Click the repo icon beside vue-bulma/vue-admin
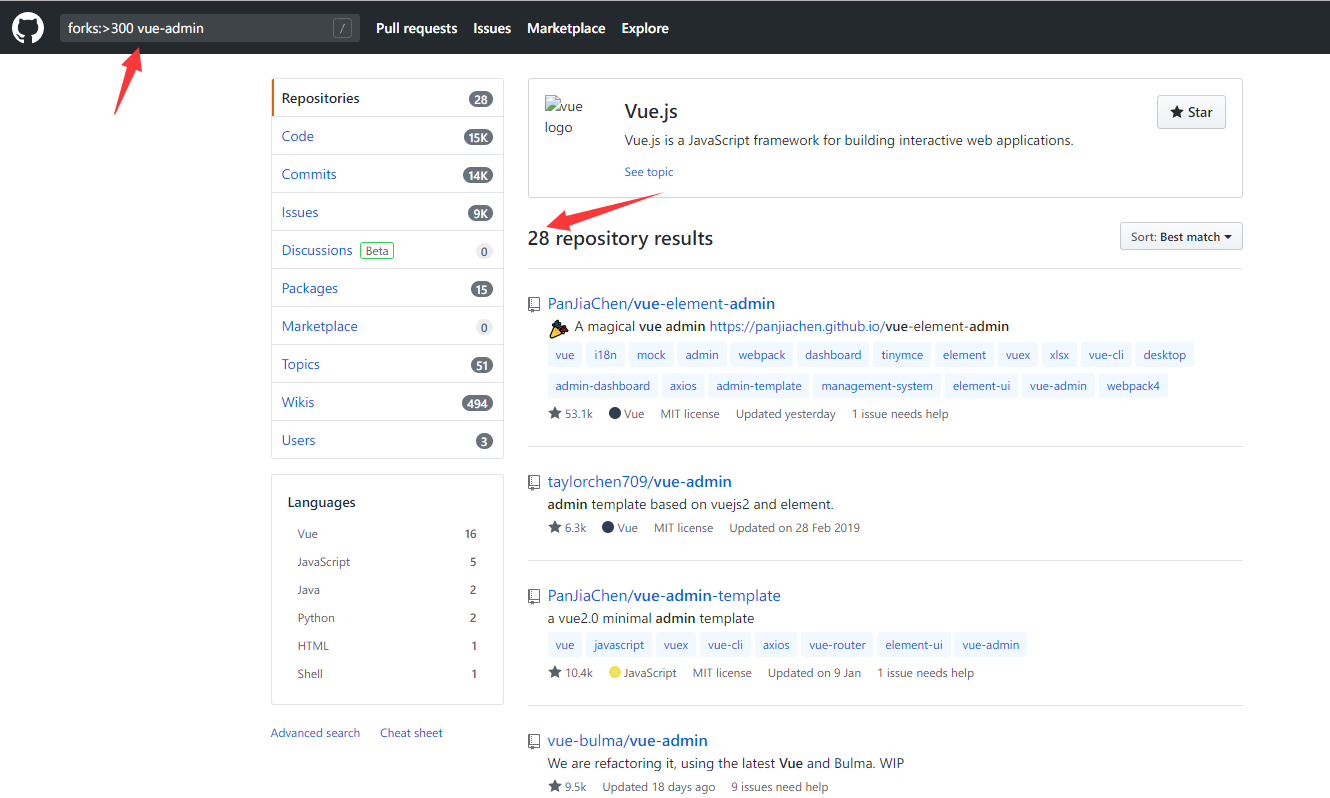 pos(535,741)
